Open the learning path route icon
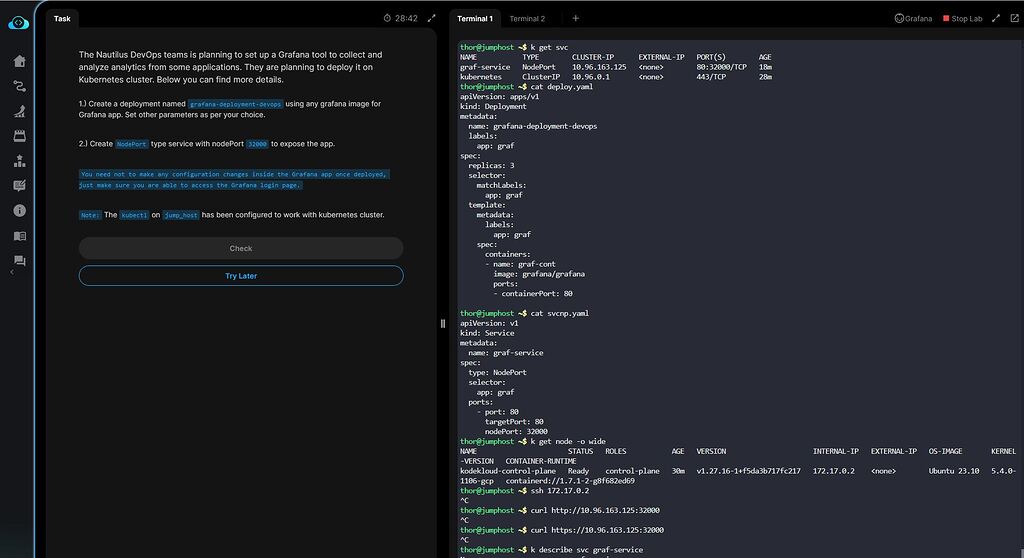1024x558 pixels. coord(19,86)
